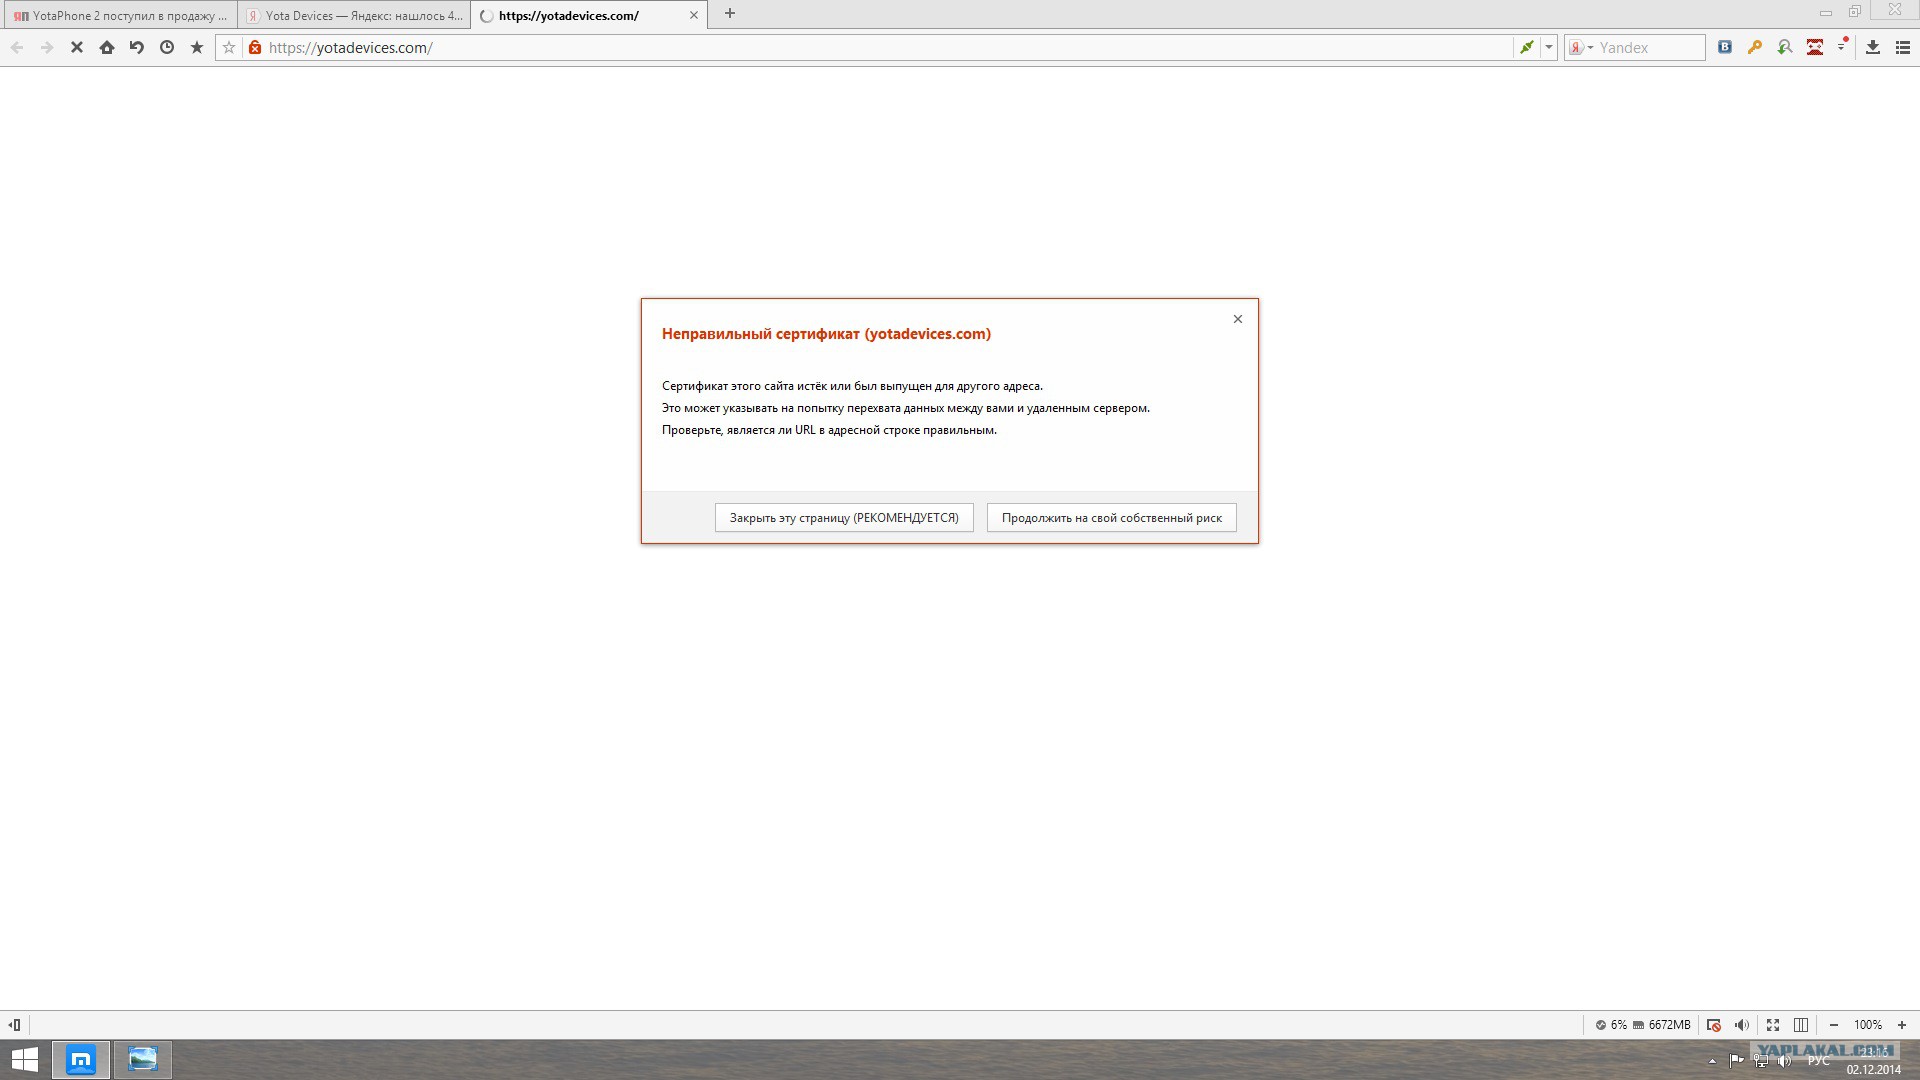1920x1080 pixels.
Task: Zoom in the page
Action: [1902, 1025]
